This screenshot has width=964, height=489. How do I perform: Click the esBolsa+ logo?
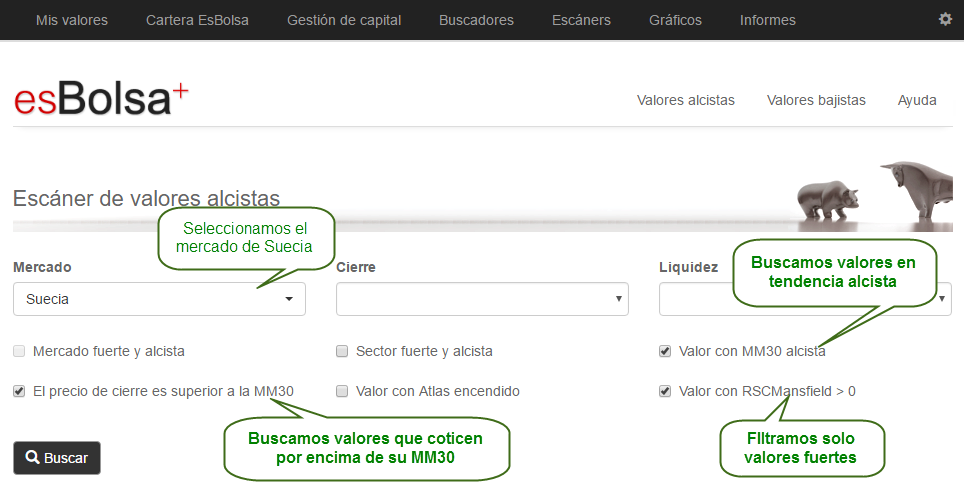(x=101, y=100)
